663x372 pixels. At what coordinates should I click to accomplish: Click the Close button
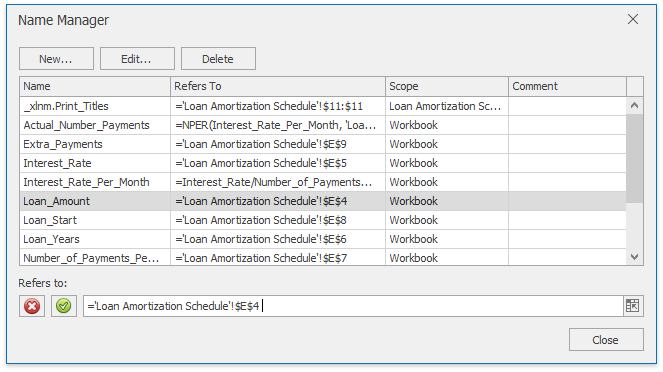click(x=606, y=339)
